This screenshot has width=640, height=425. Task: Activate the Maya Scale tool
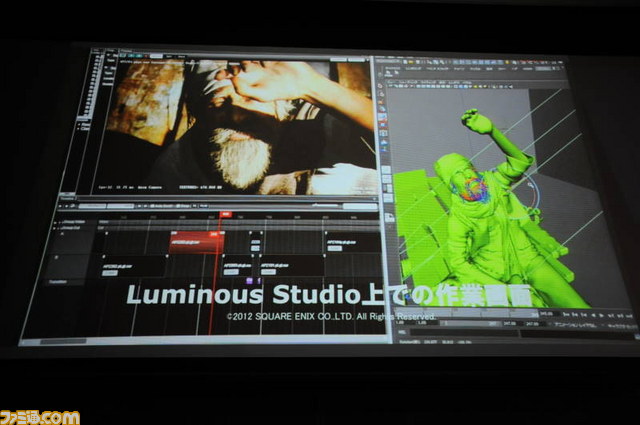(x=383, y=125)
